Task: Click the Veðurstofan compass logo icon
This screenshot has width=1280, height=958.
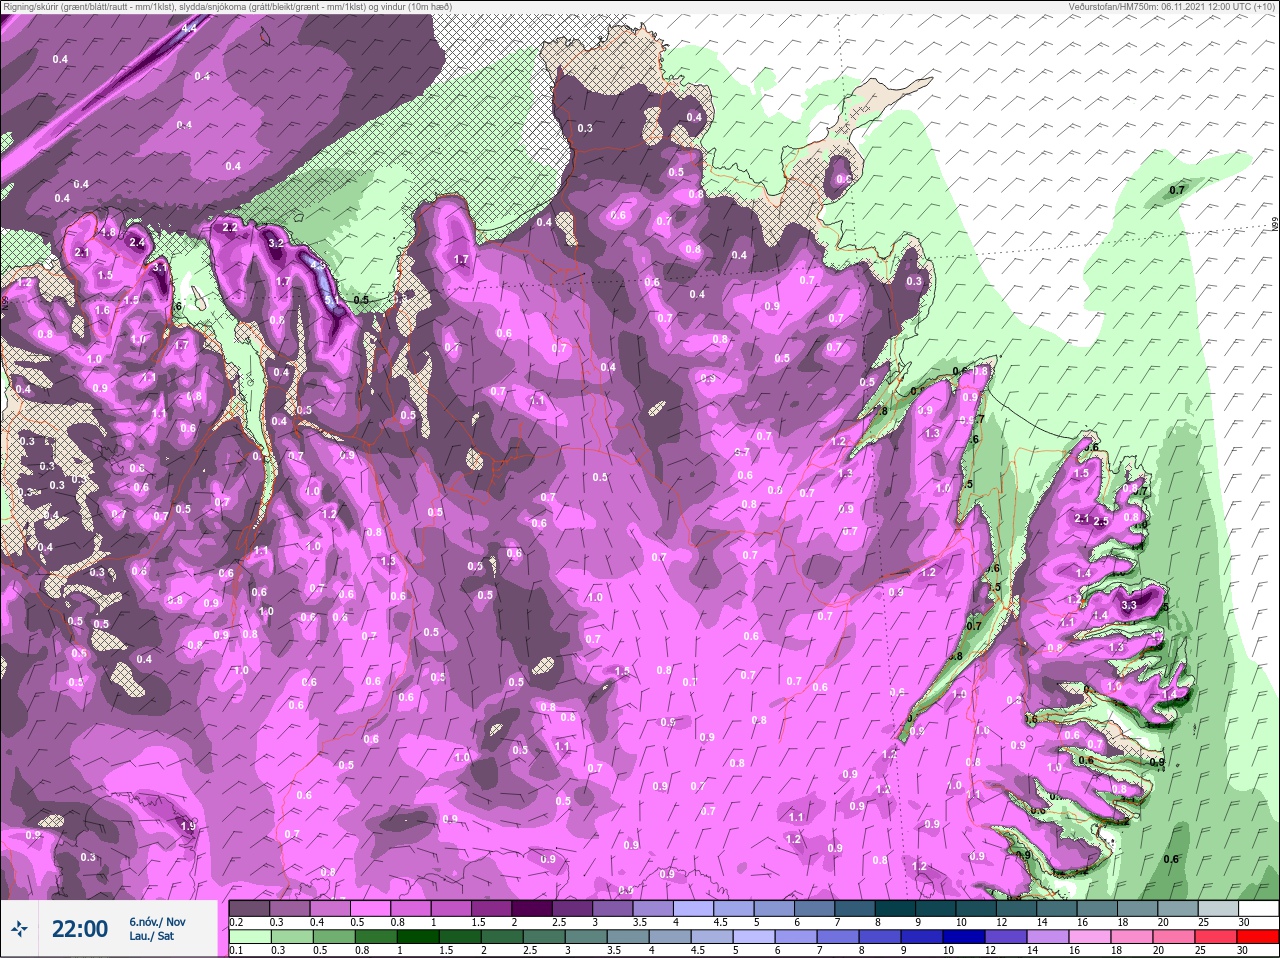Action: point(21,929)
